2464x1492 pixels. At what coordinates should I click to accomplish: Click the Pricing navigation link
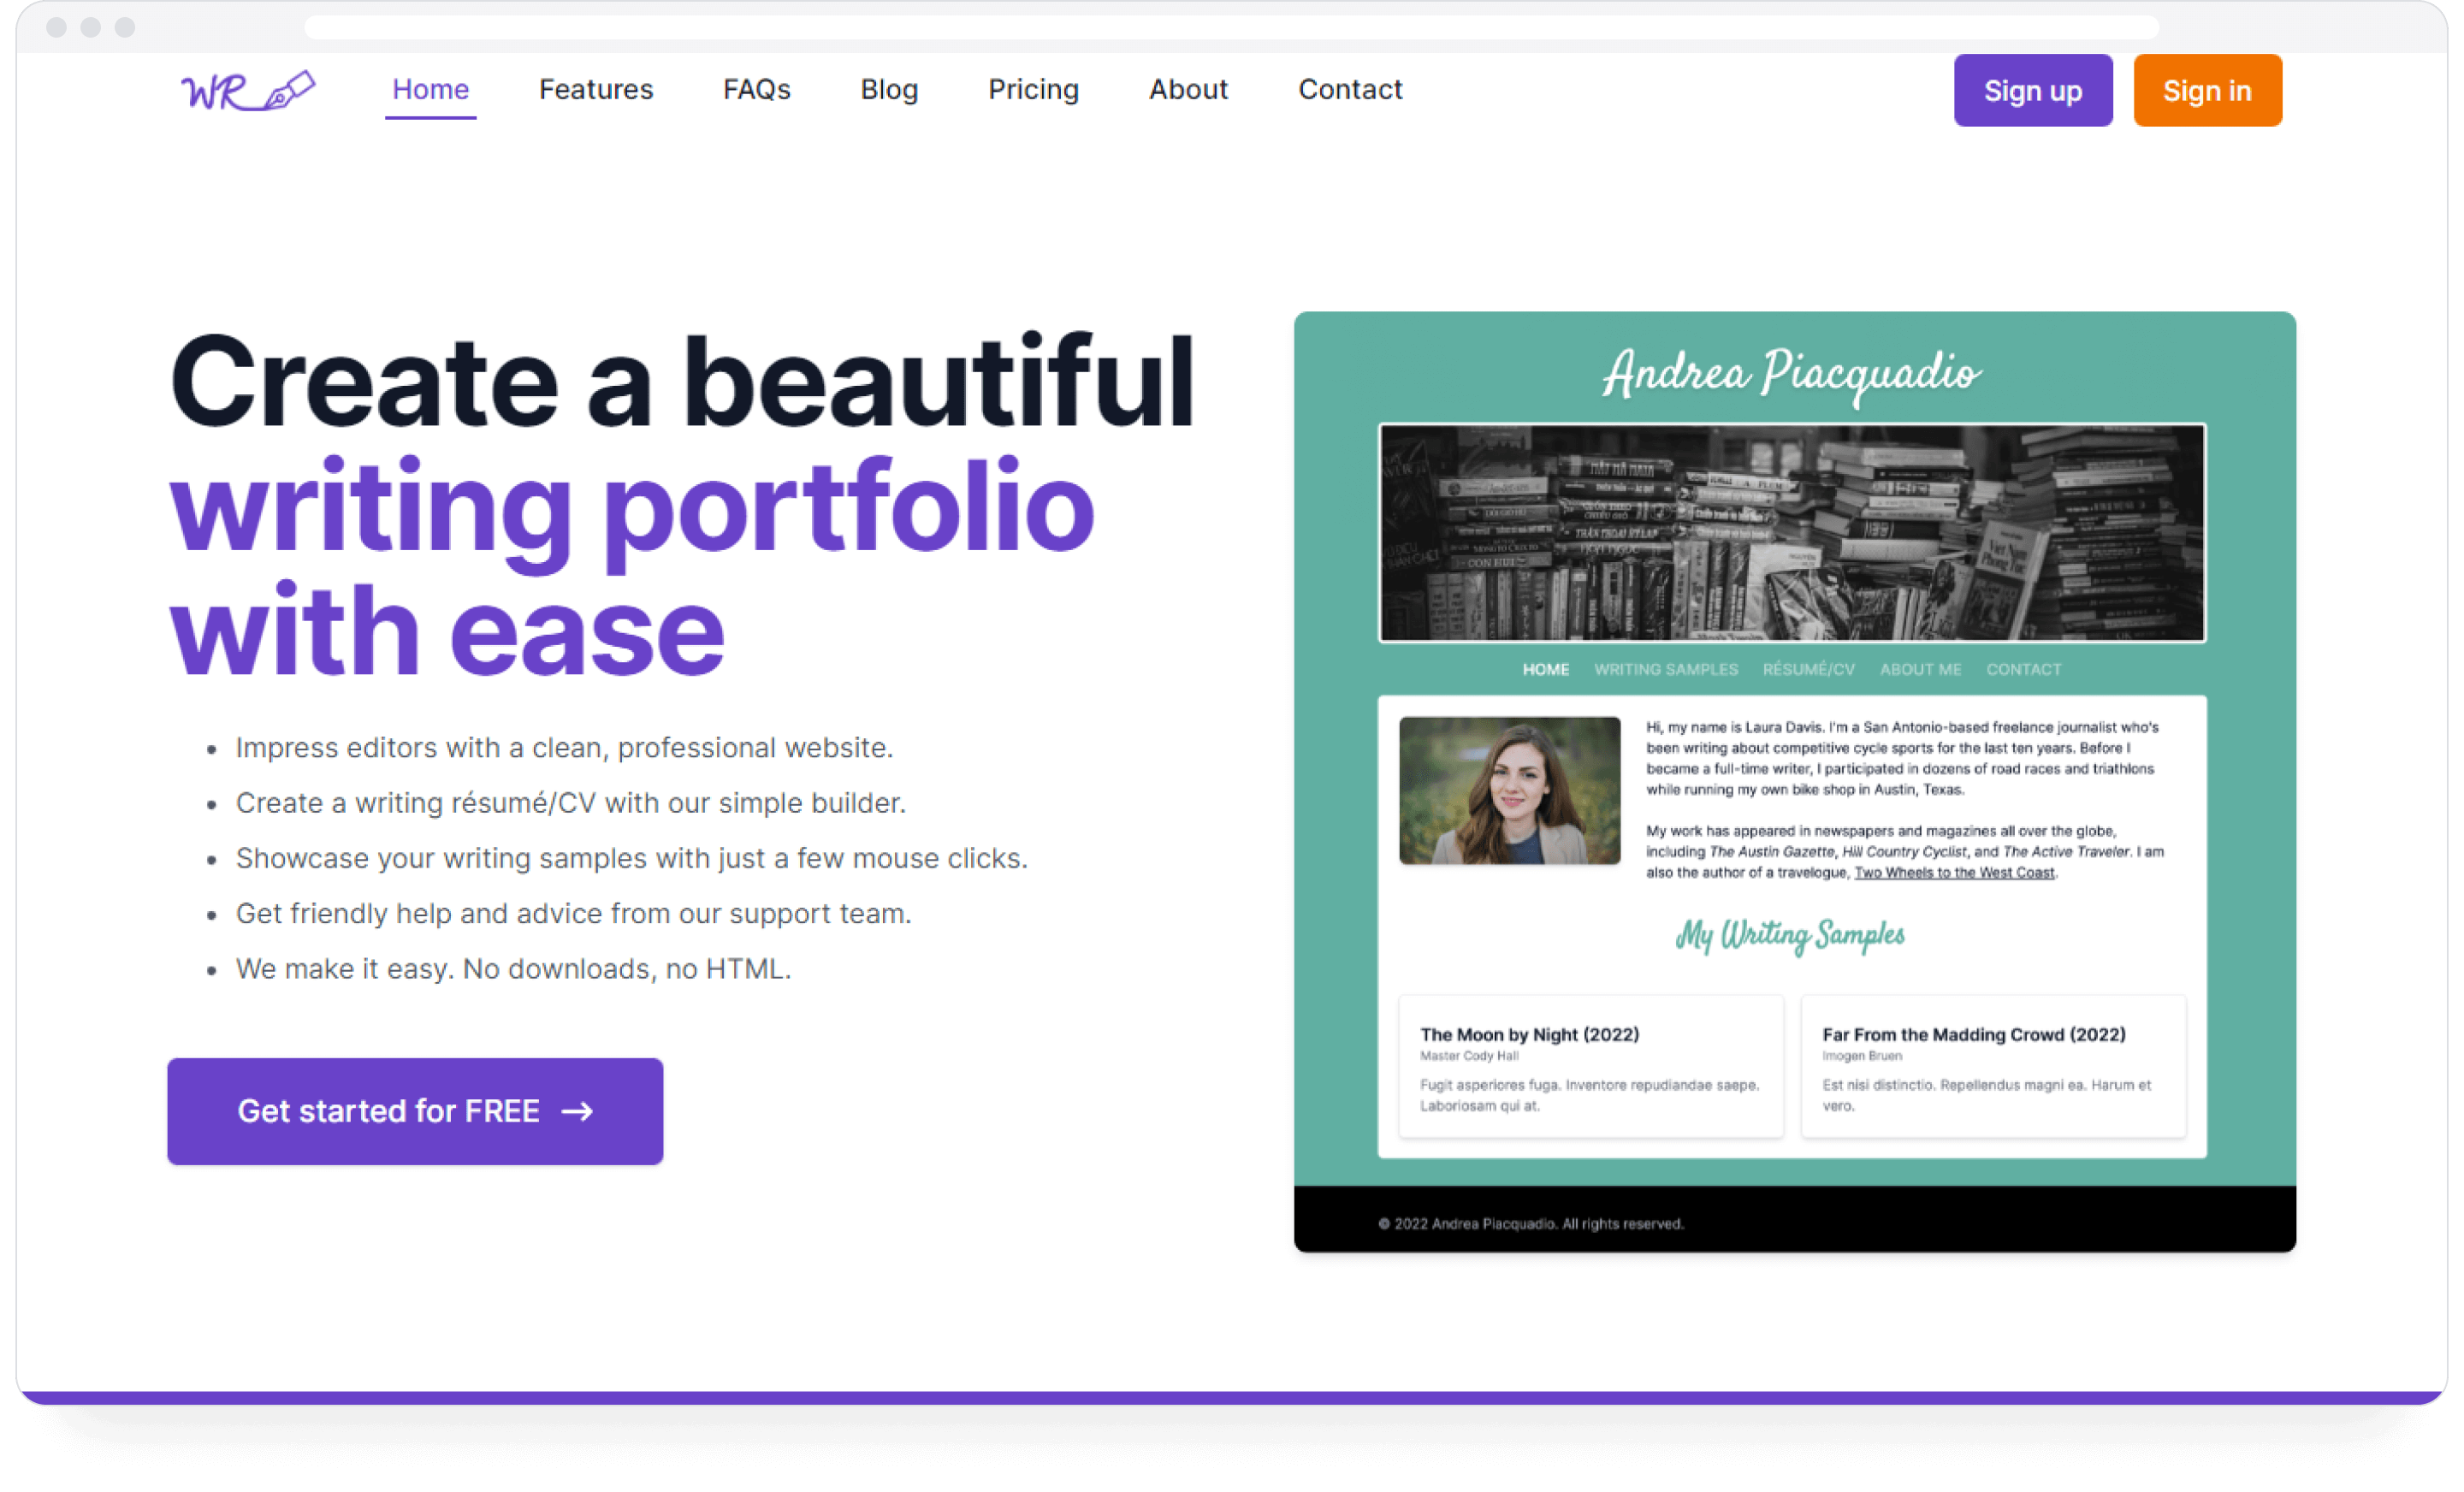(x=1034, y=90)
